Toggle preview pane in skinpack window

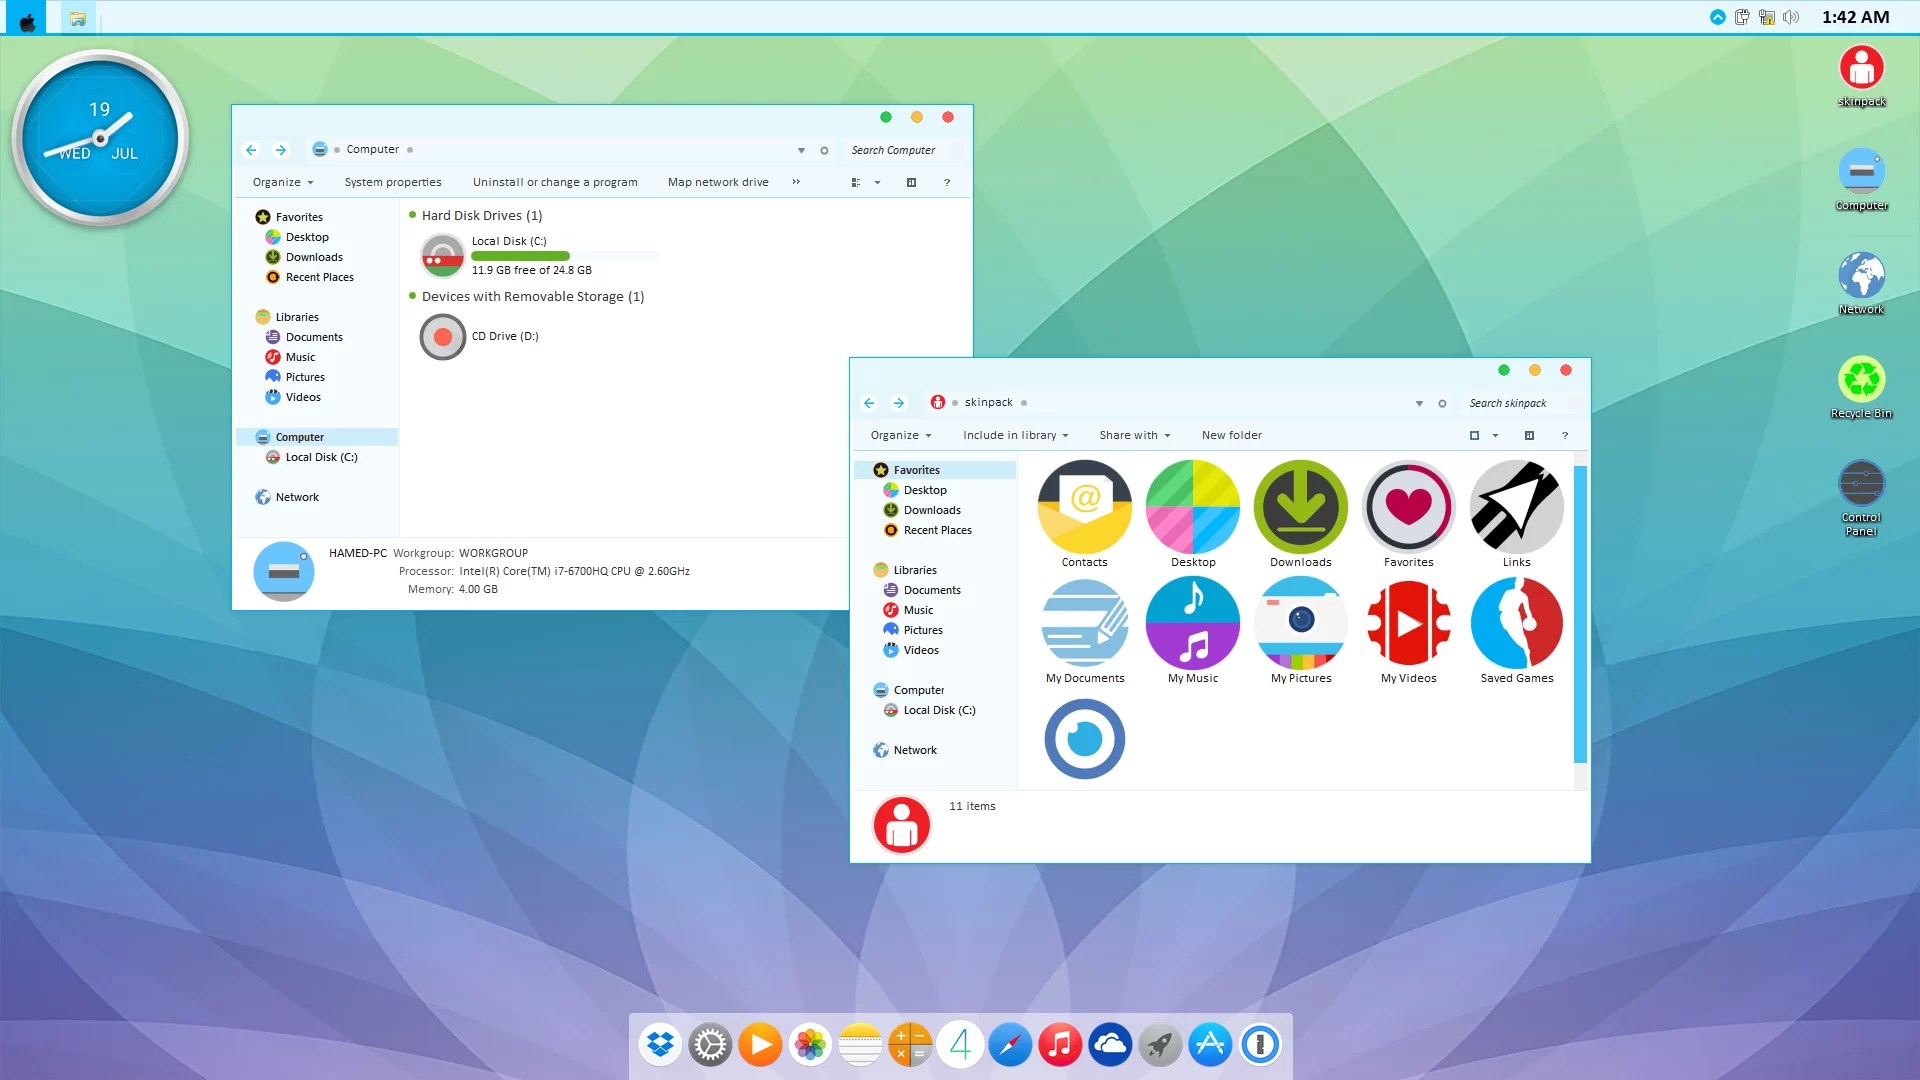[1529, 435]
